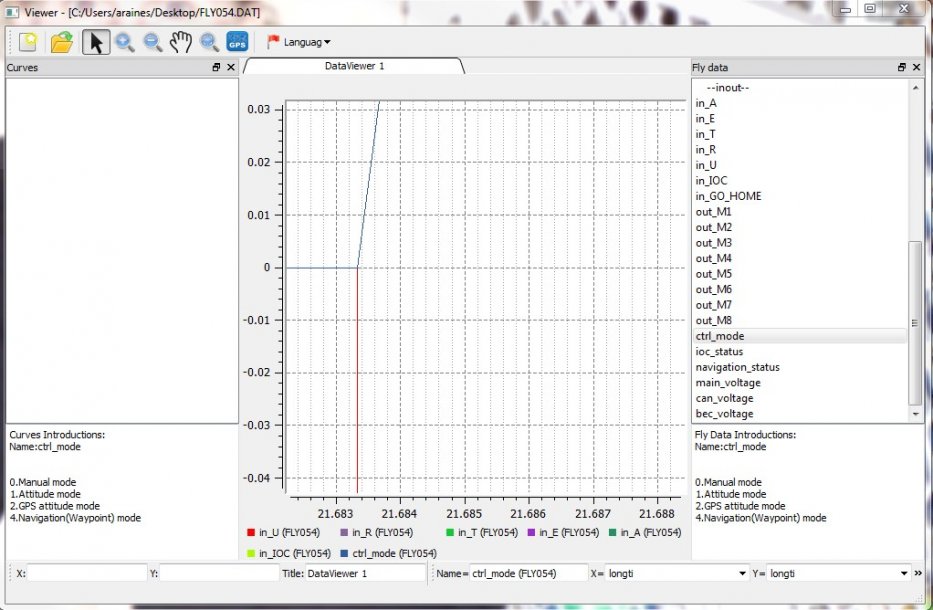Viewport: 933px width, 610px height.
Task: Select the arrow pointer tool
Action: pyautogui.click(x=96, y=42)
